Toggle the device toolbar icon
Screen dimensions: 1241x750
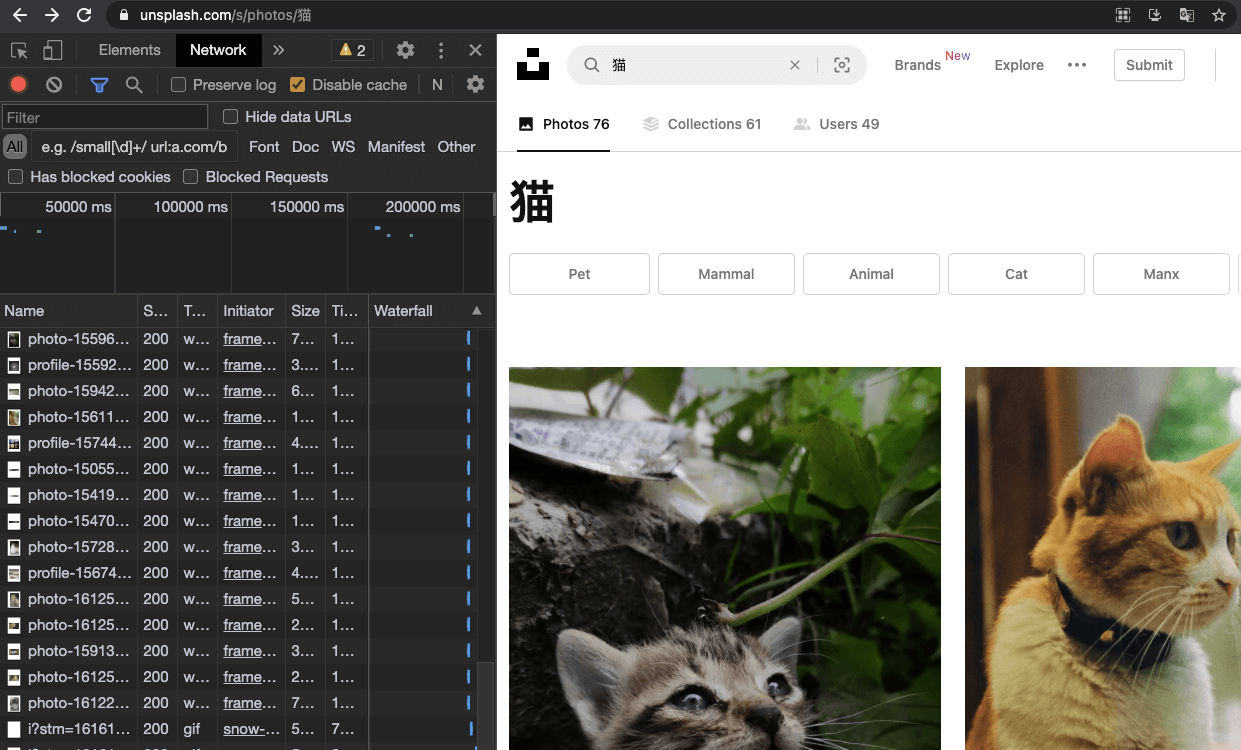tap(52, 50)
